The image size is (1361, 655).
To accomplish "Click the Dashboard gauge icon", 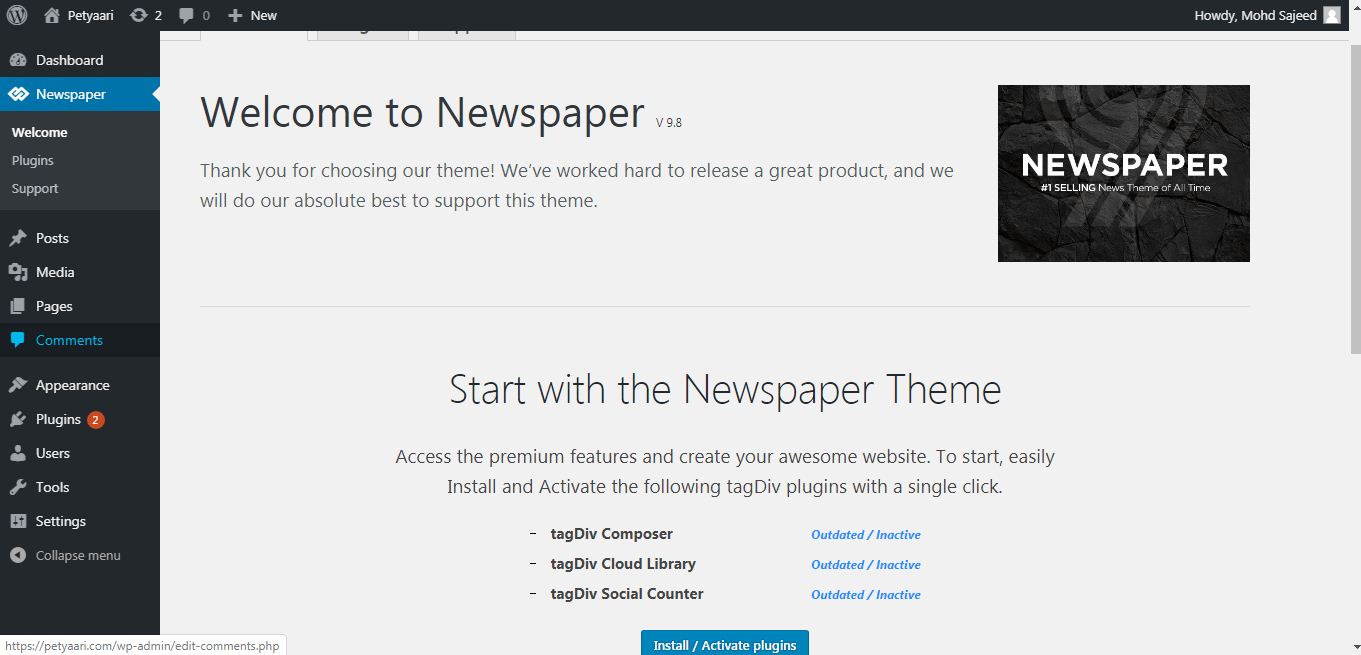I will (18, 60).
